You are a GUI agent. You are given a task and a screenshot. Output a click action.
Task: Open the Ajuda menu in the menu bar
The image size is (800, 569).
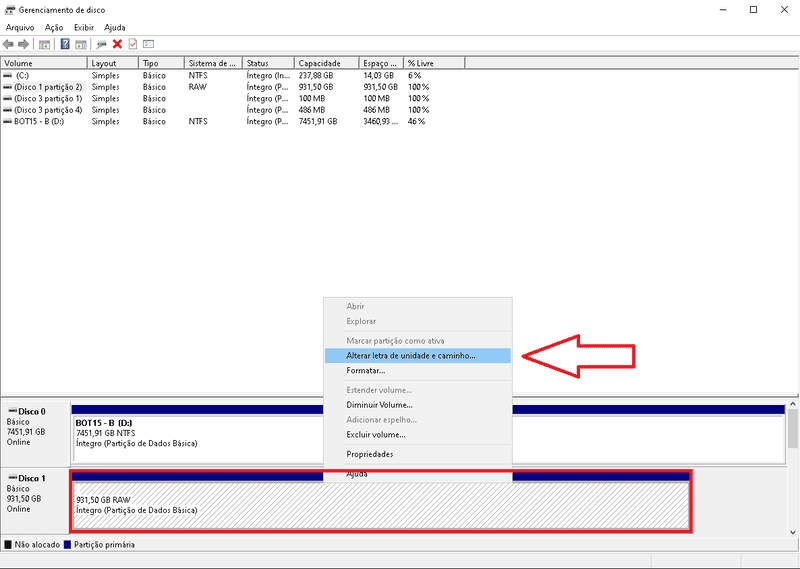115,28
